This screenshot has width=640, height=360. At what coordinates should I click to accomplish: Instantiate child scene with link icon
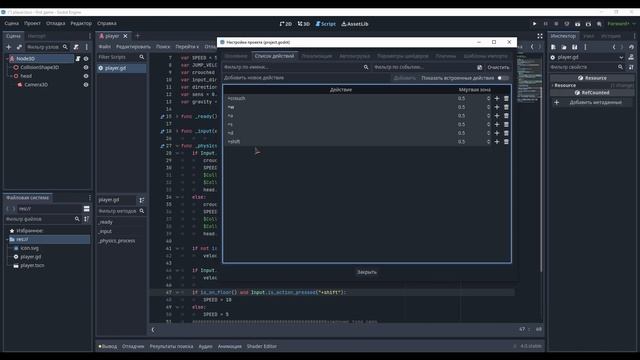click(19, 47)
